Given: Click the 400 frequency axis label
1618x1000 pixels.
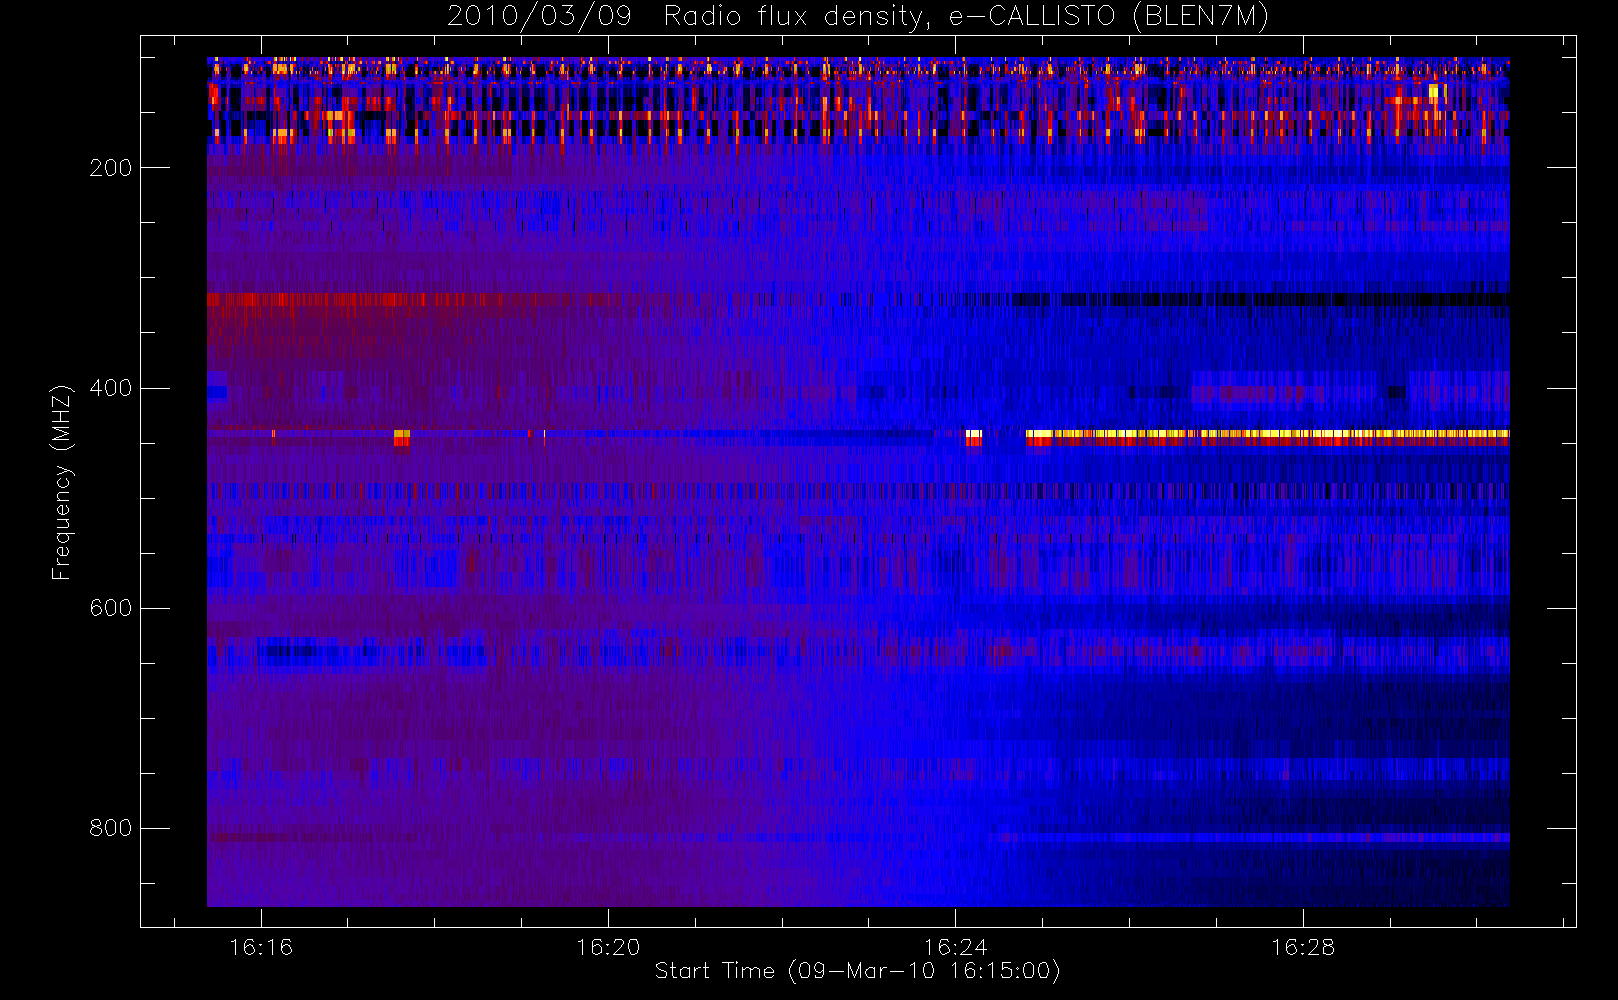Looking at the screenshot, I should point(111,388).
